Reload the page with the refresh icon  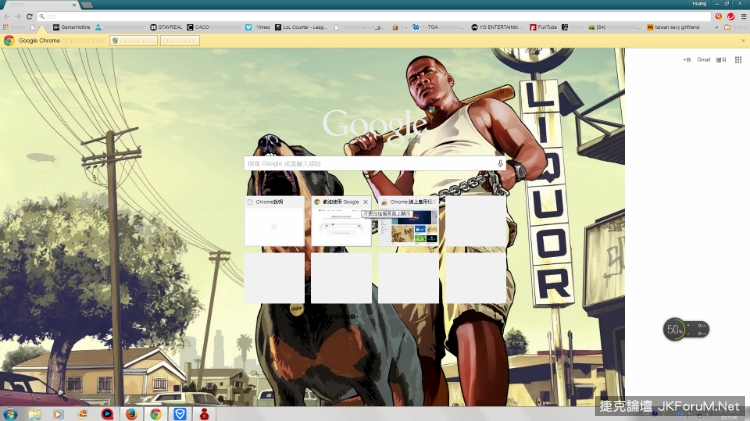coord(29,16)
